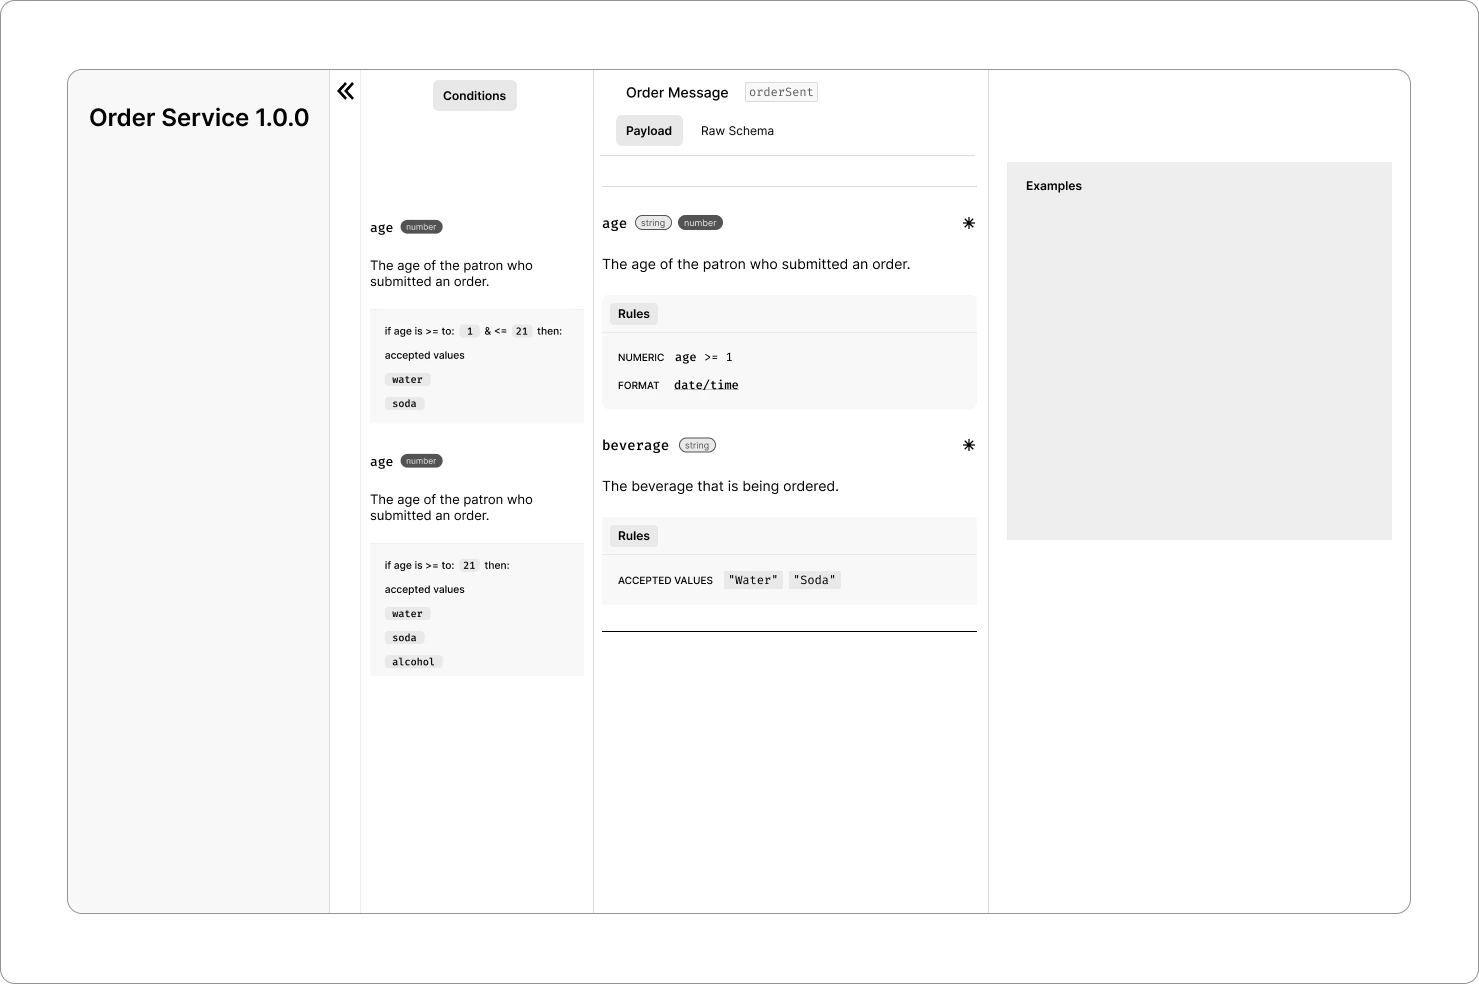
Task: Click the ACCEPTED VALUES label
Action: (665, 580)
